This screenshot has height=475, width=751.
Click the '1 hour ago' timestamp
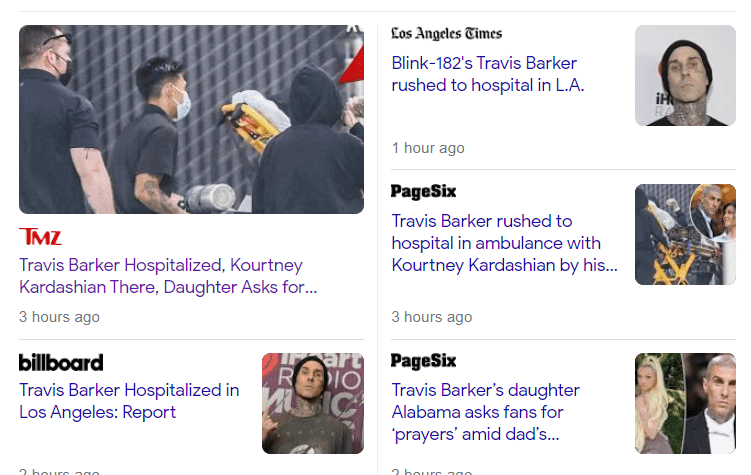pyautogui.click(x=428, y=148)
